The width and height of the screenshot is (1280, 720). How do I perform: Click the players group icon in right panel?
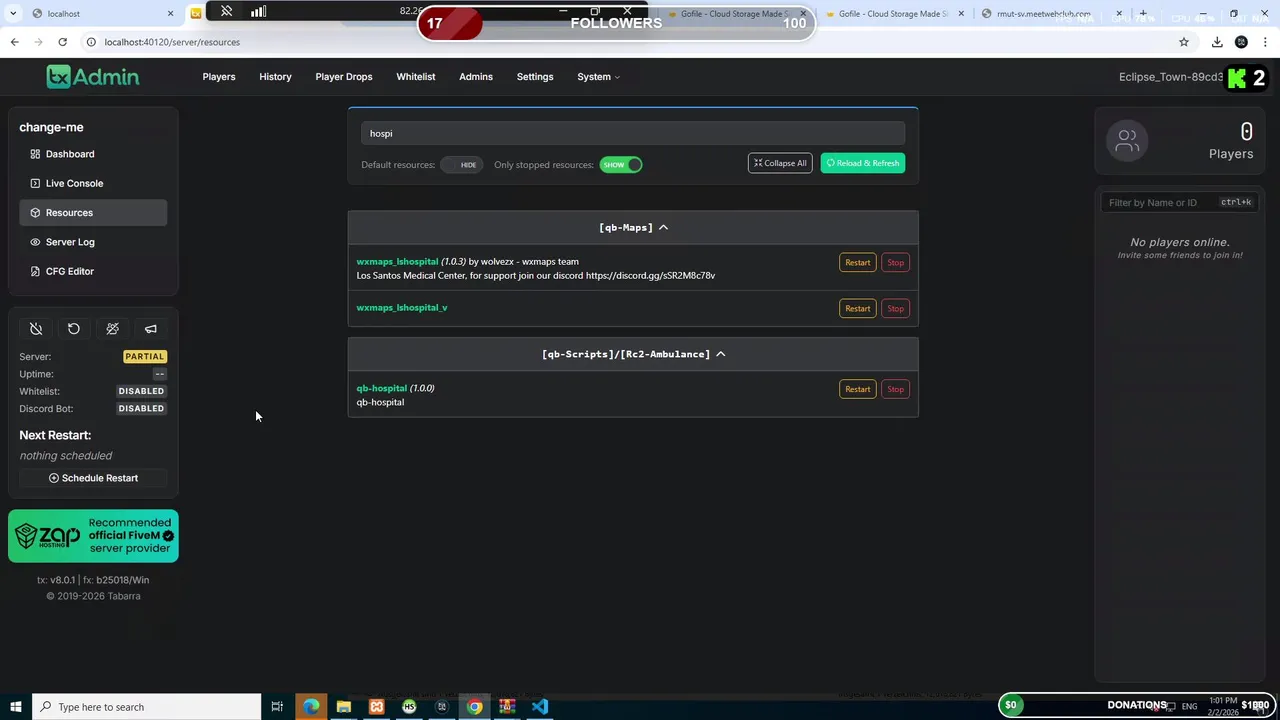point(1127,141)
